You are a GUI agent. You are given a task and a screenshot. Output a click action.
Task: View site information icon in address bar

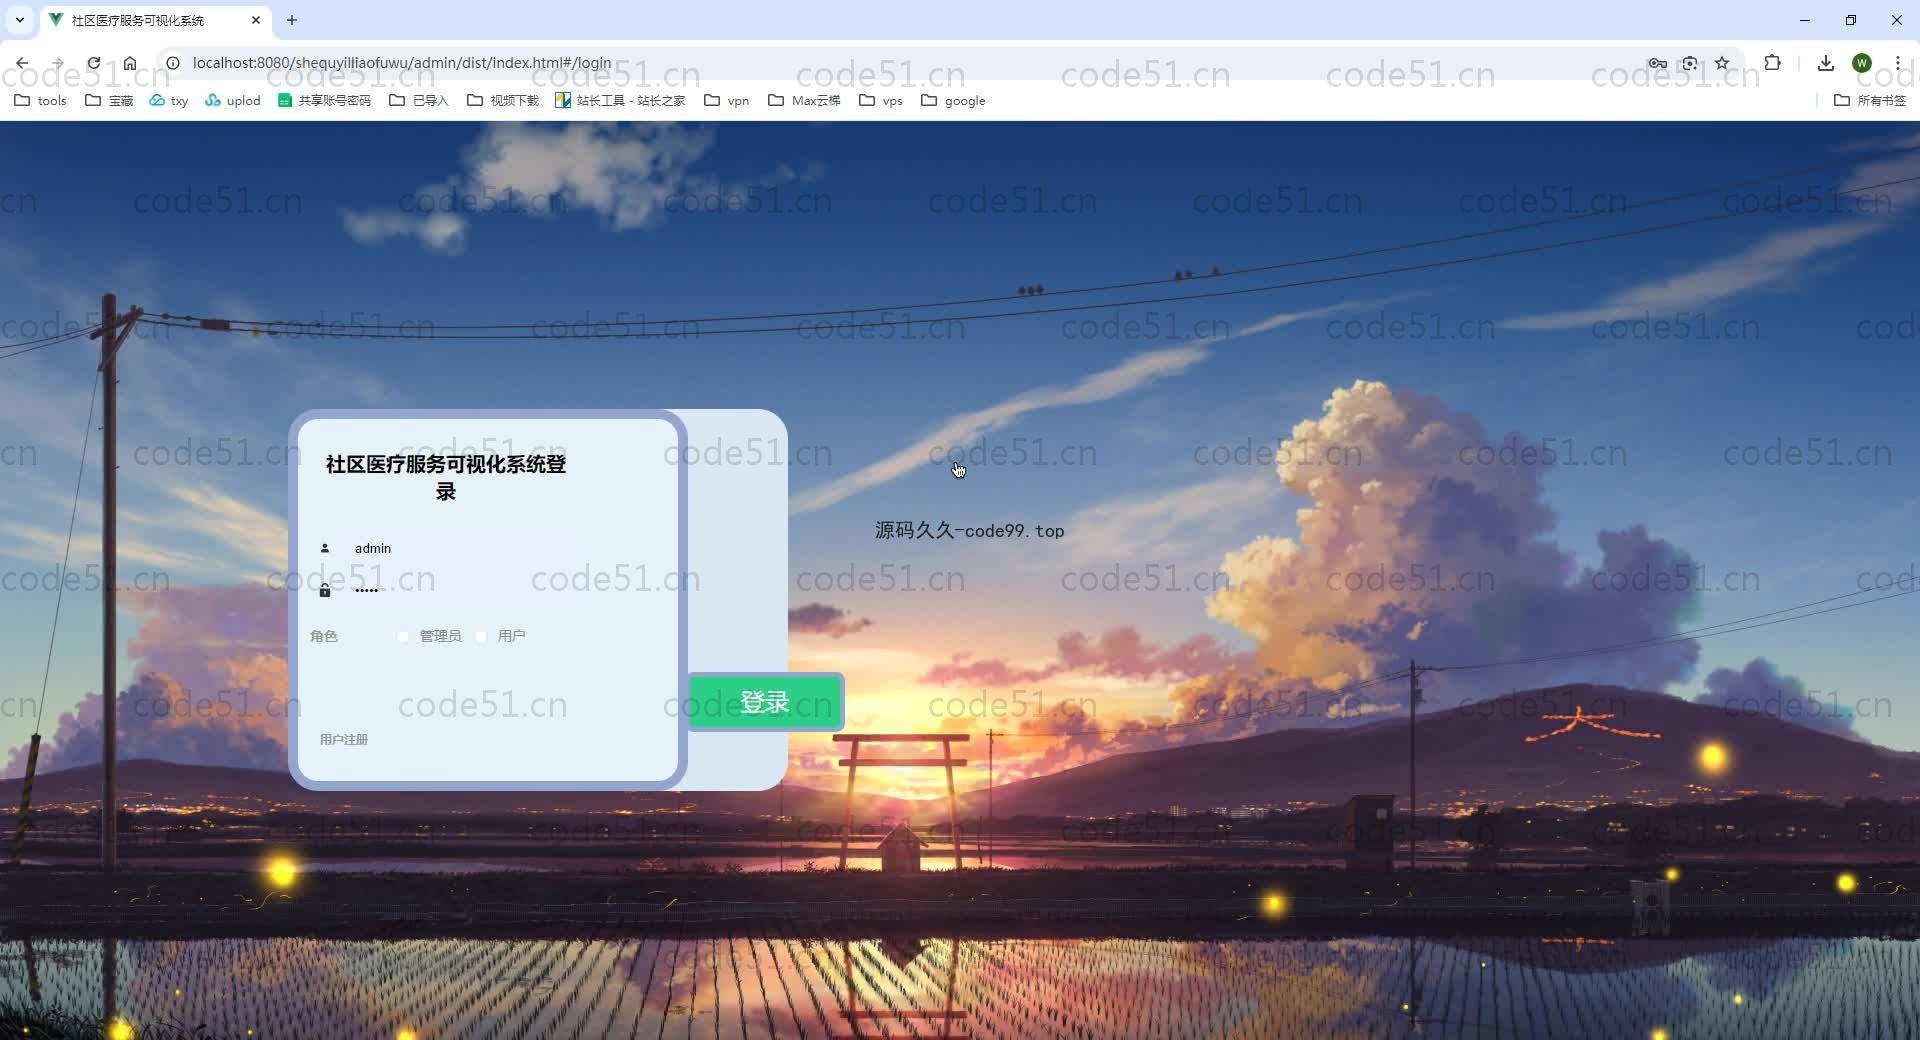click(x=173, y=63)
